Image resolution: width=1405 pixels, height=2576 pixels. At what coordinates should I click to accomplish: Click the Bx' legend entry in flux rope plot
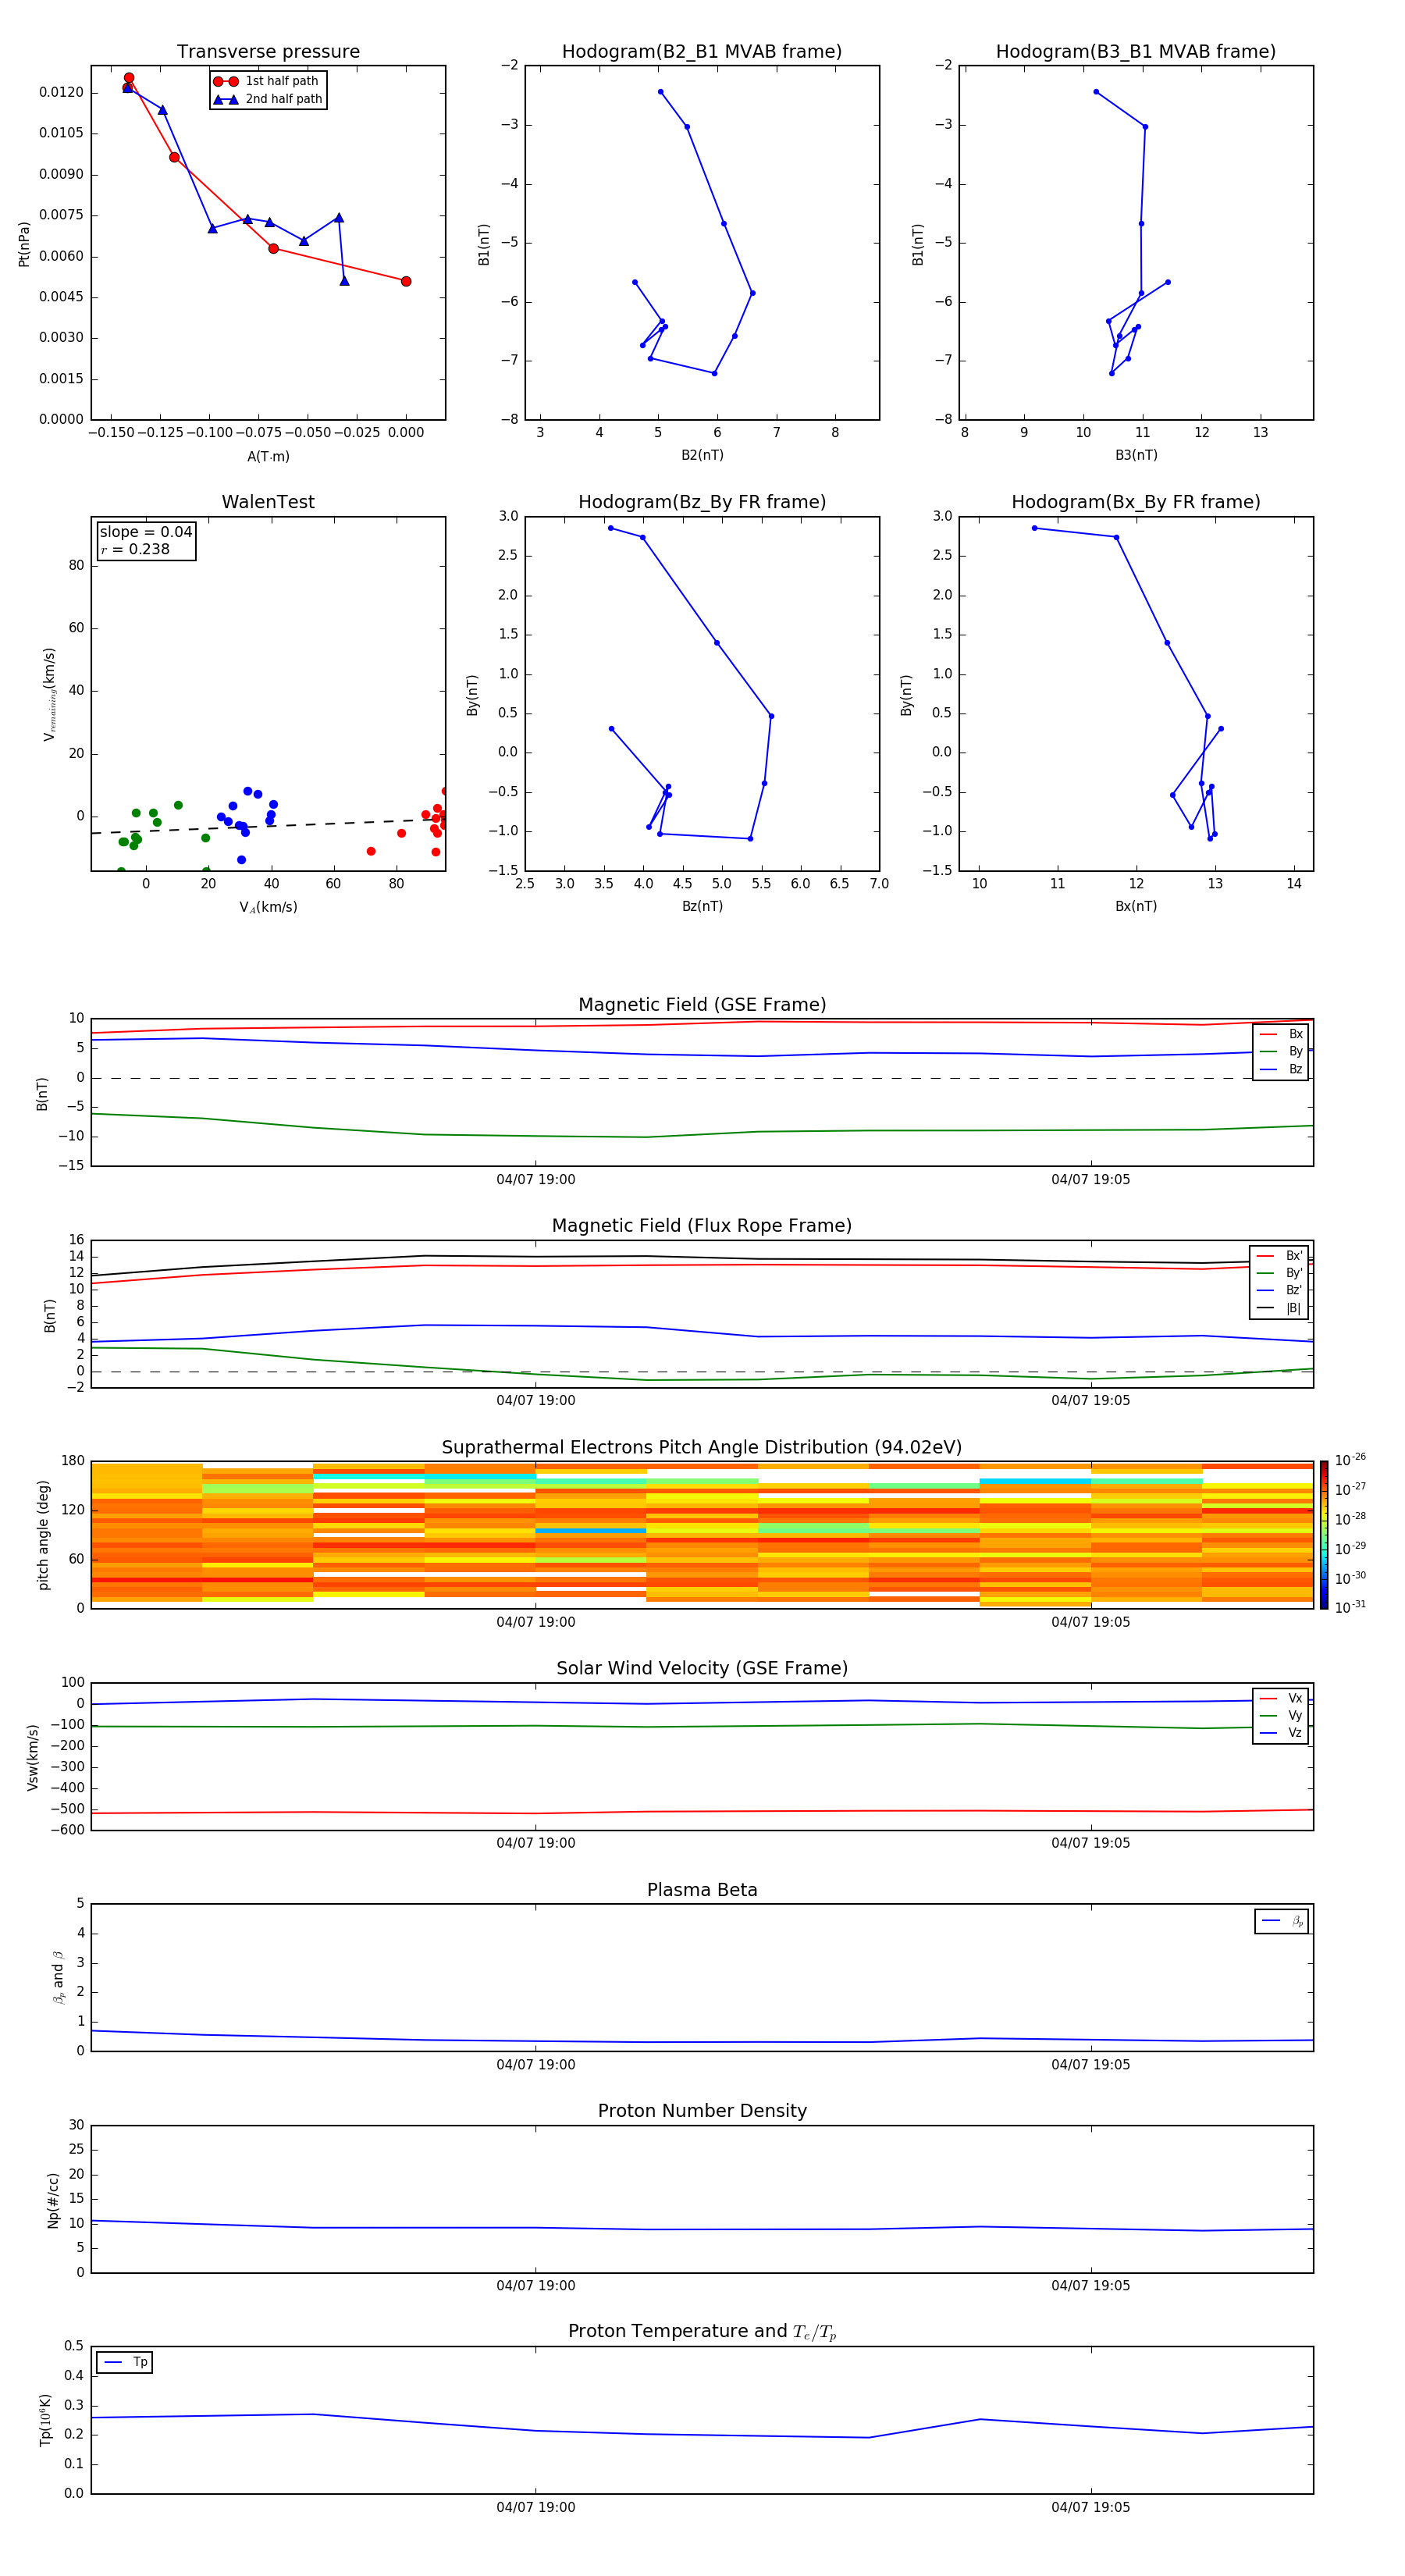[x=1279, y=1256]
